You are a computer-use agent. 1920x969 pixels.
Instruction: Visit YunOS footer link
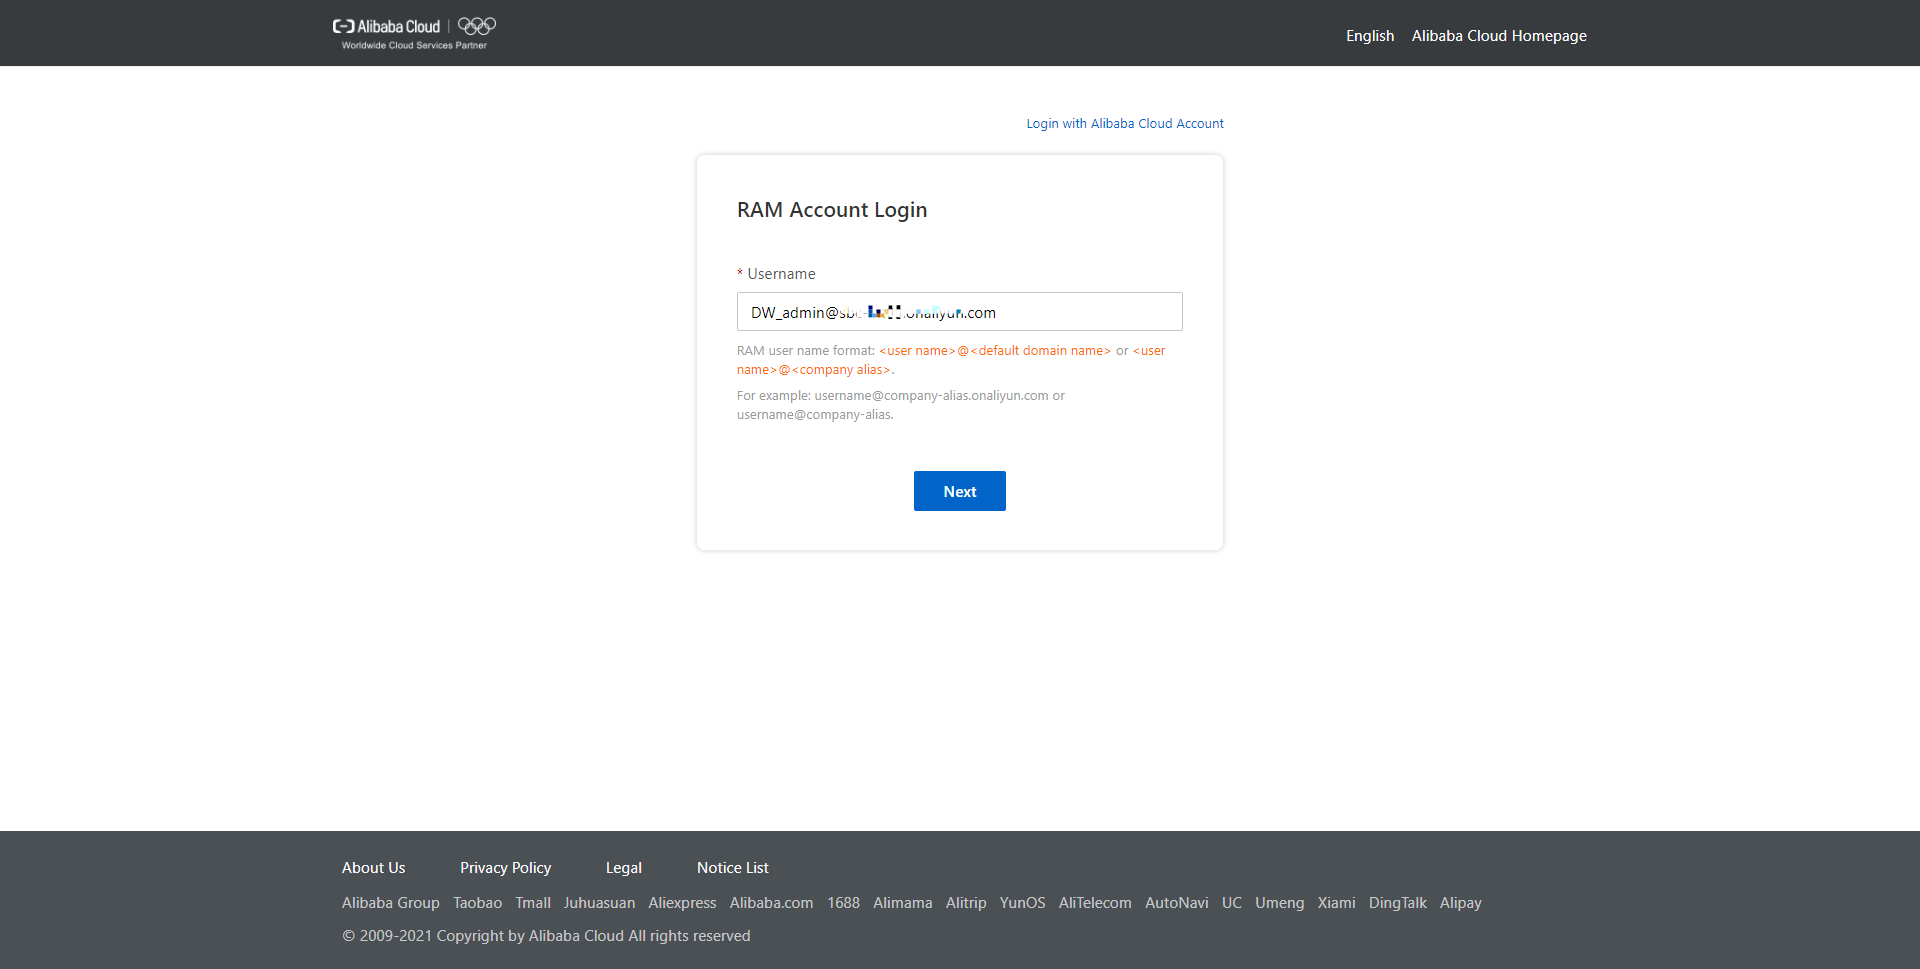(1022, 903)
